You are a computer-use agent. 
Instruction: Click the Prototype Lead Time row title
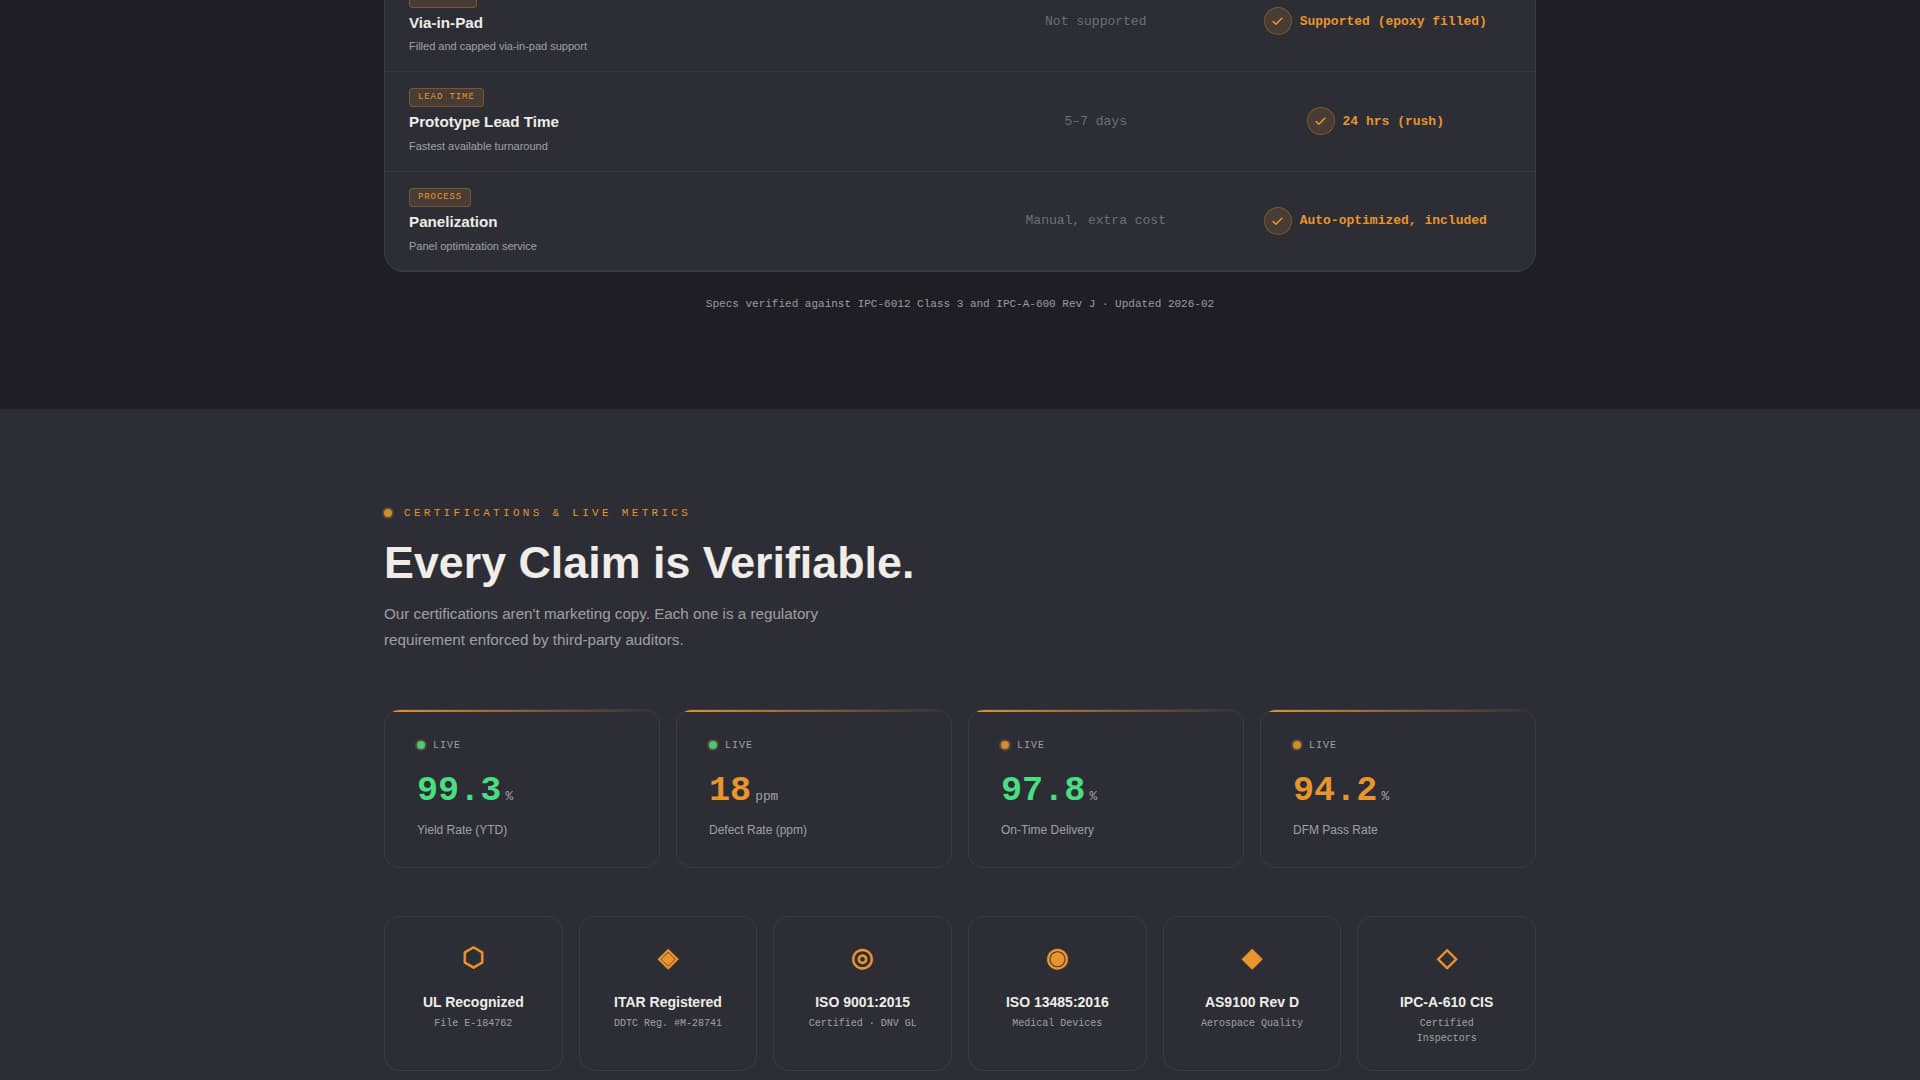[483, 122]
